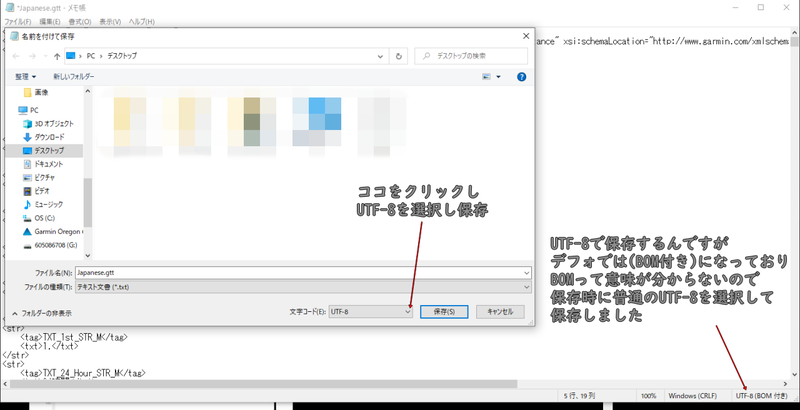Viewport: 800px width, 410px height.
Task: Open ミュージック folder
Action: click(x=43, y=204)
